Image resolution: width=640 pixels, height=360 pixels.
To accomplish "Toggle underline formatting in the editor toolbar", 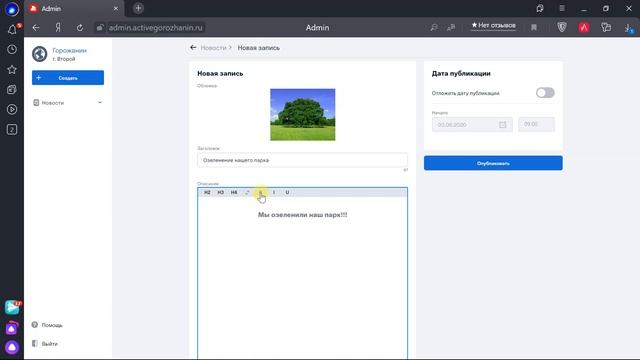I will tap(287, 192).
